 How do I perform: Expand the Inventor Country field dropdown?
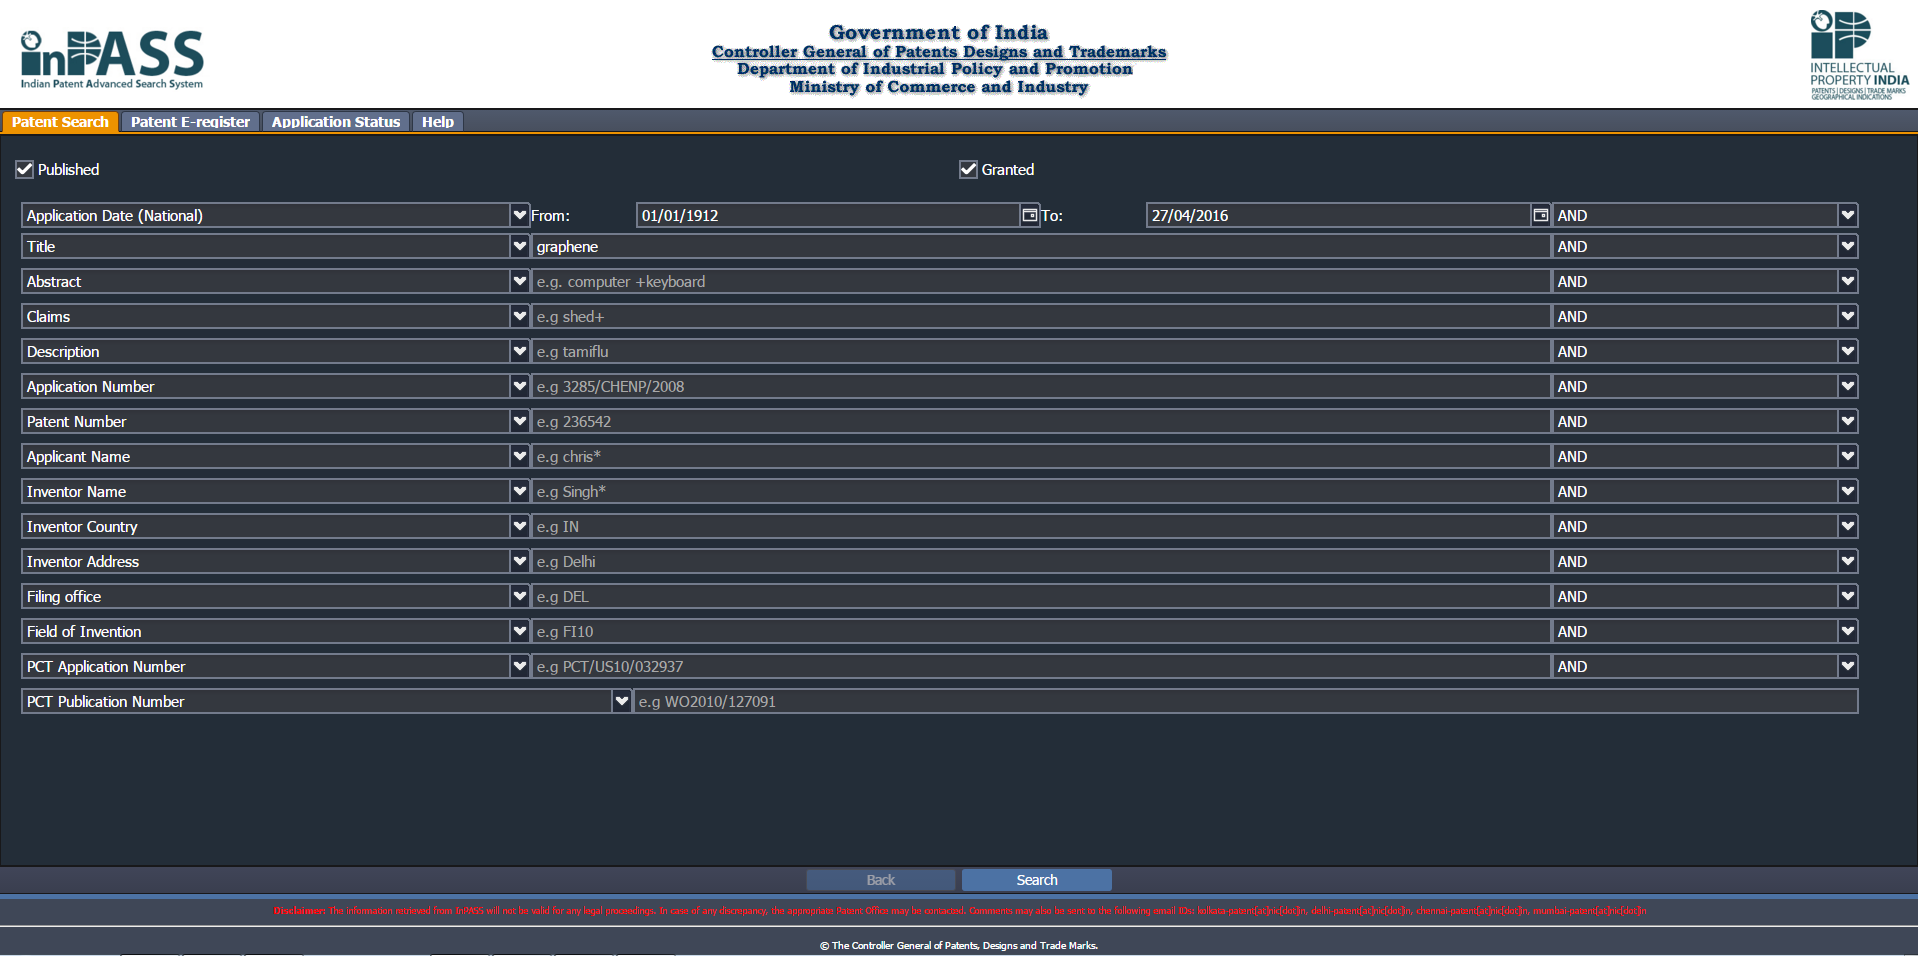[x=519, y=526]
